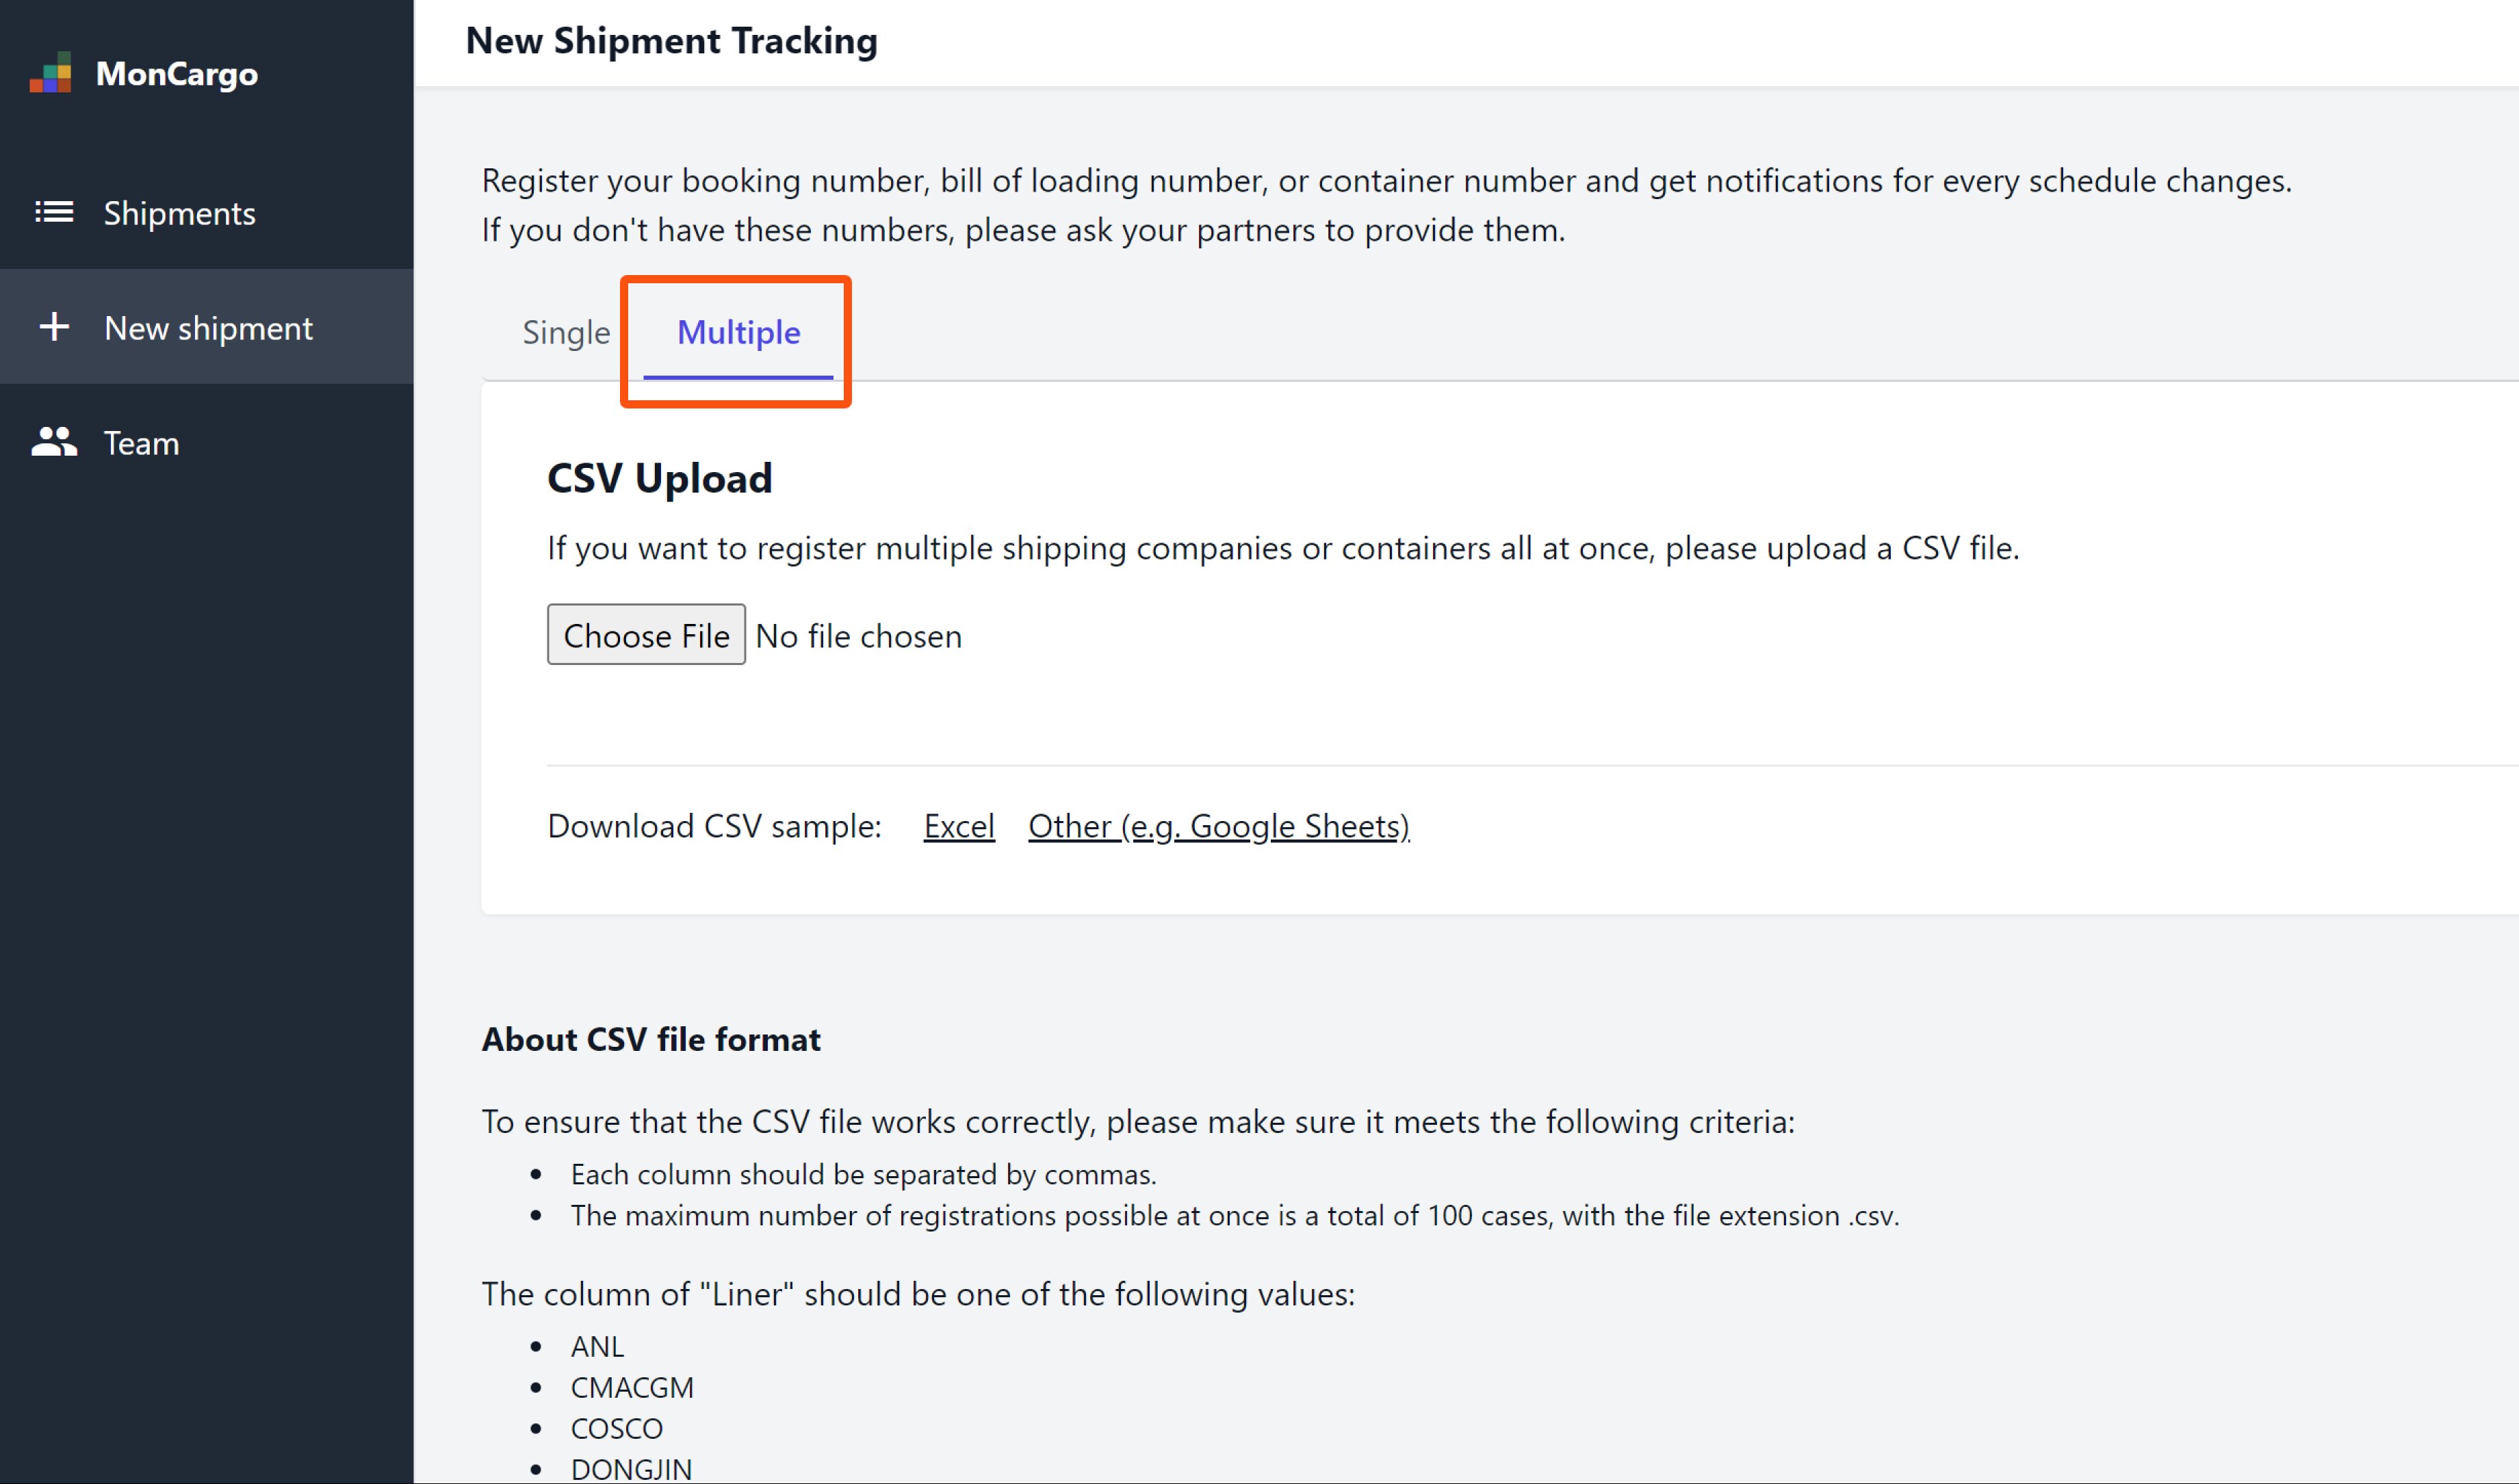Image resolution: width=2519 pixels, height=1484 pixels.
Task: Click the colorful grid app icon
Action: tap(51, 73)
